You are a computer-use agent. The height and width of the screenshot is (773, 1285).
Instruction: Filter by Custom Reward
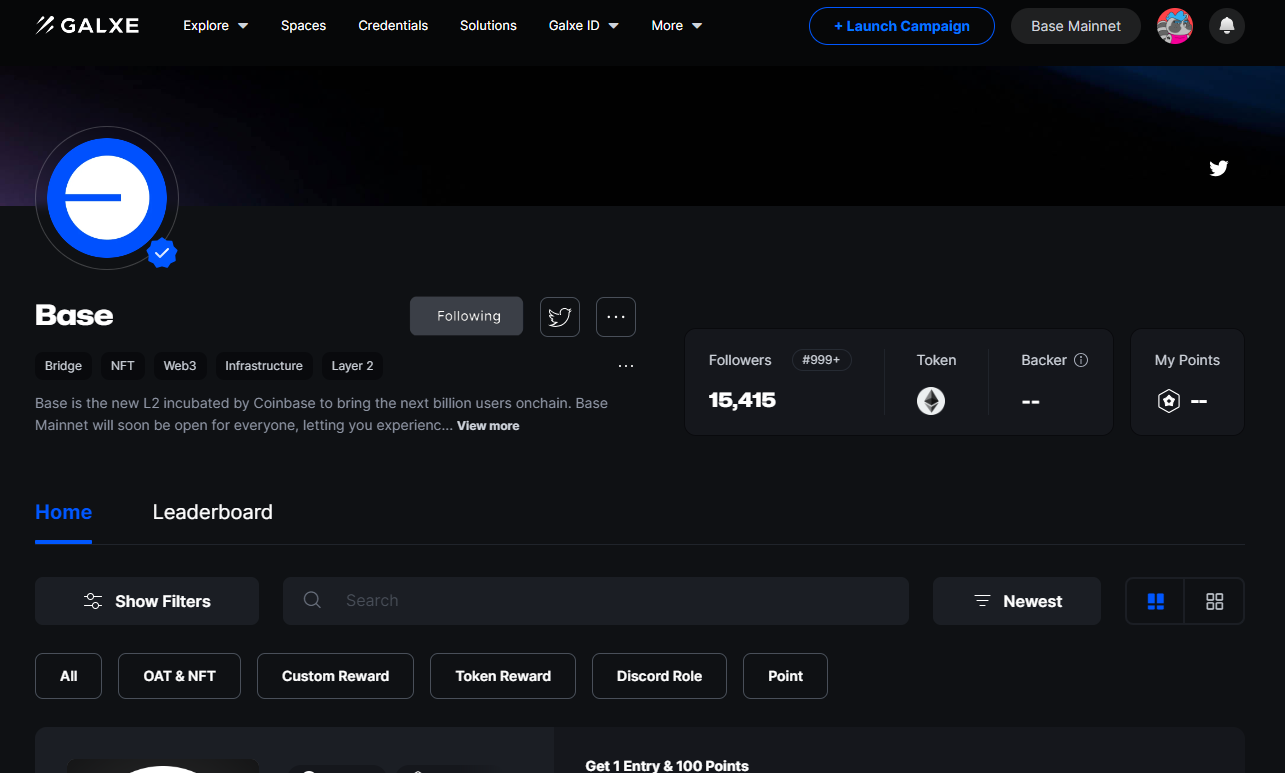click(335, 676)
